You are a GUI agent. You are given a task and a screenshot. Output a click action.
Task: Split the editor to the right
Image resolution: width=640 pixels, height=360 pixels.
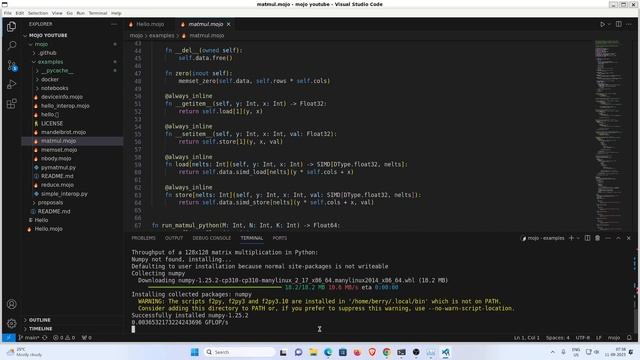pyautogui.click(x=619, y=24)
